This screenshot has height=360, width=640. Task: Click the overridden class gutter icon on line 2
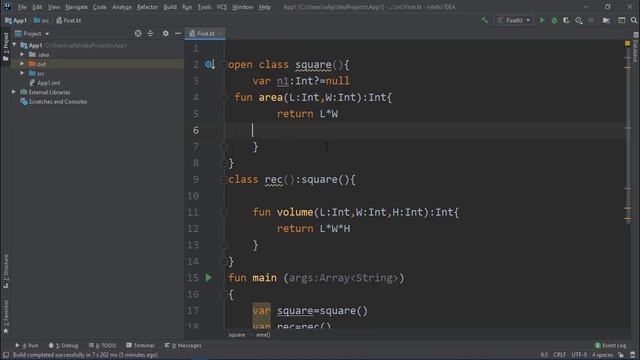[209, 64]
